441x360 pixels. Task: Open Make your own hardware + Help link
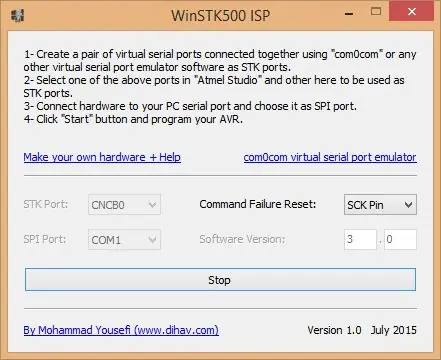(x=102, y=157)
